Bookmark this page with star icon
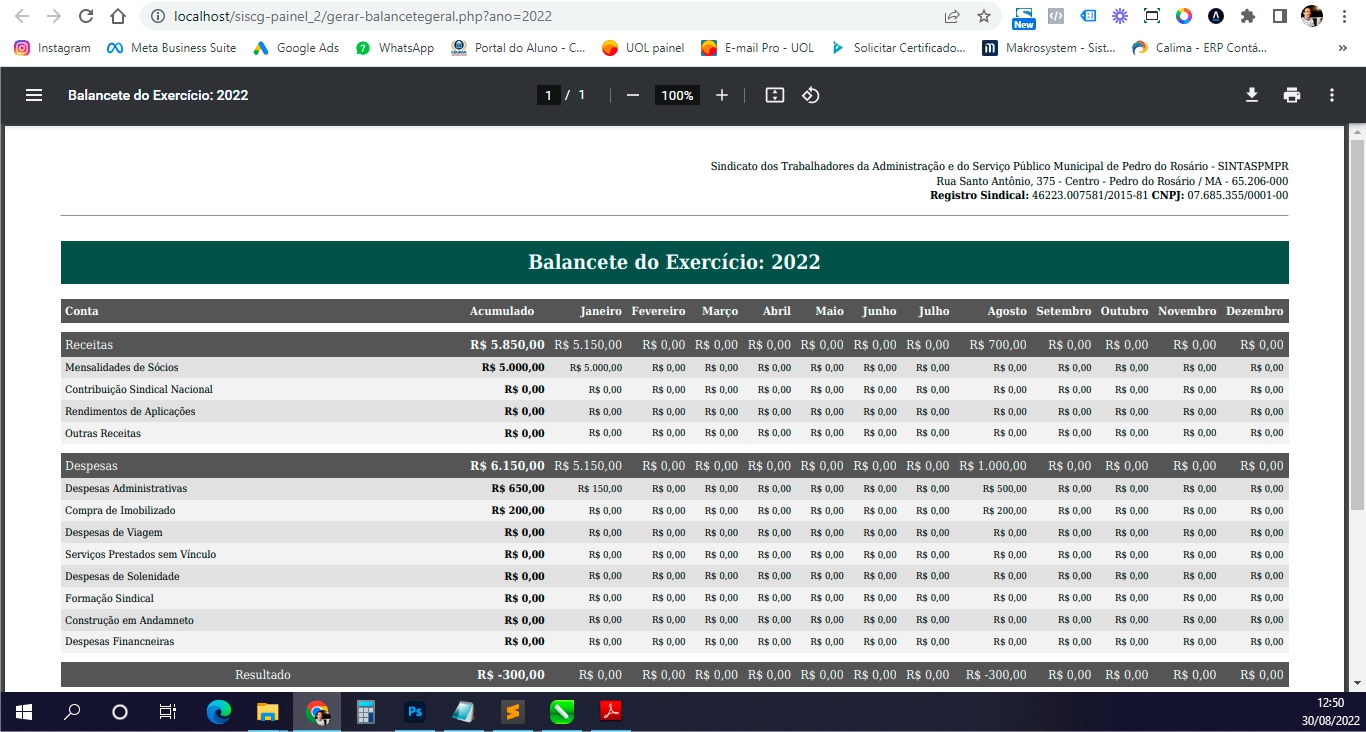The height and width of the screenshot is (732, 1366). (984, 16)
